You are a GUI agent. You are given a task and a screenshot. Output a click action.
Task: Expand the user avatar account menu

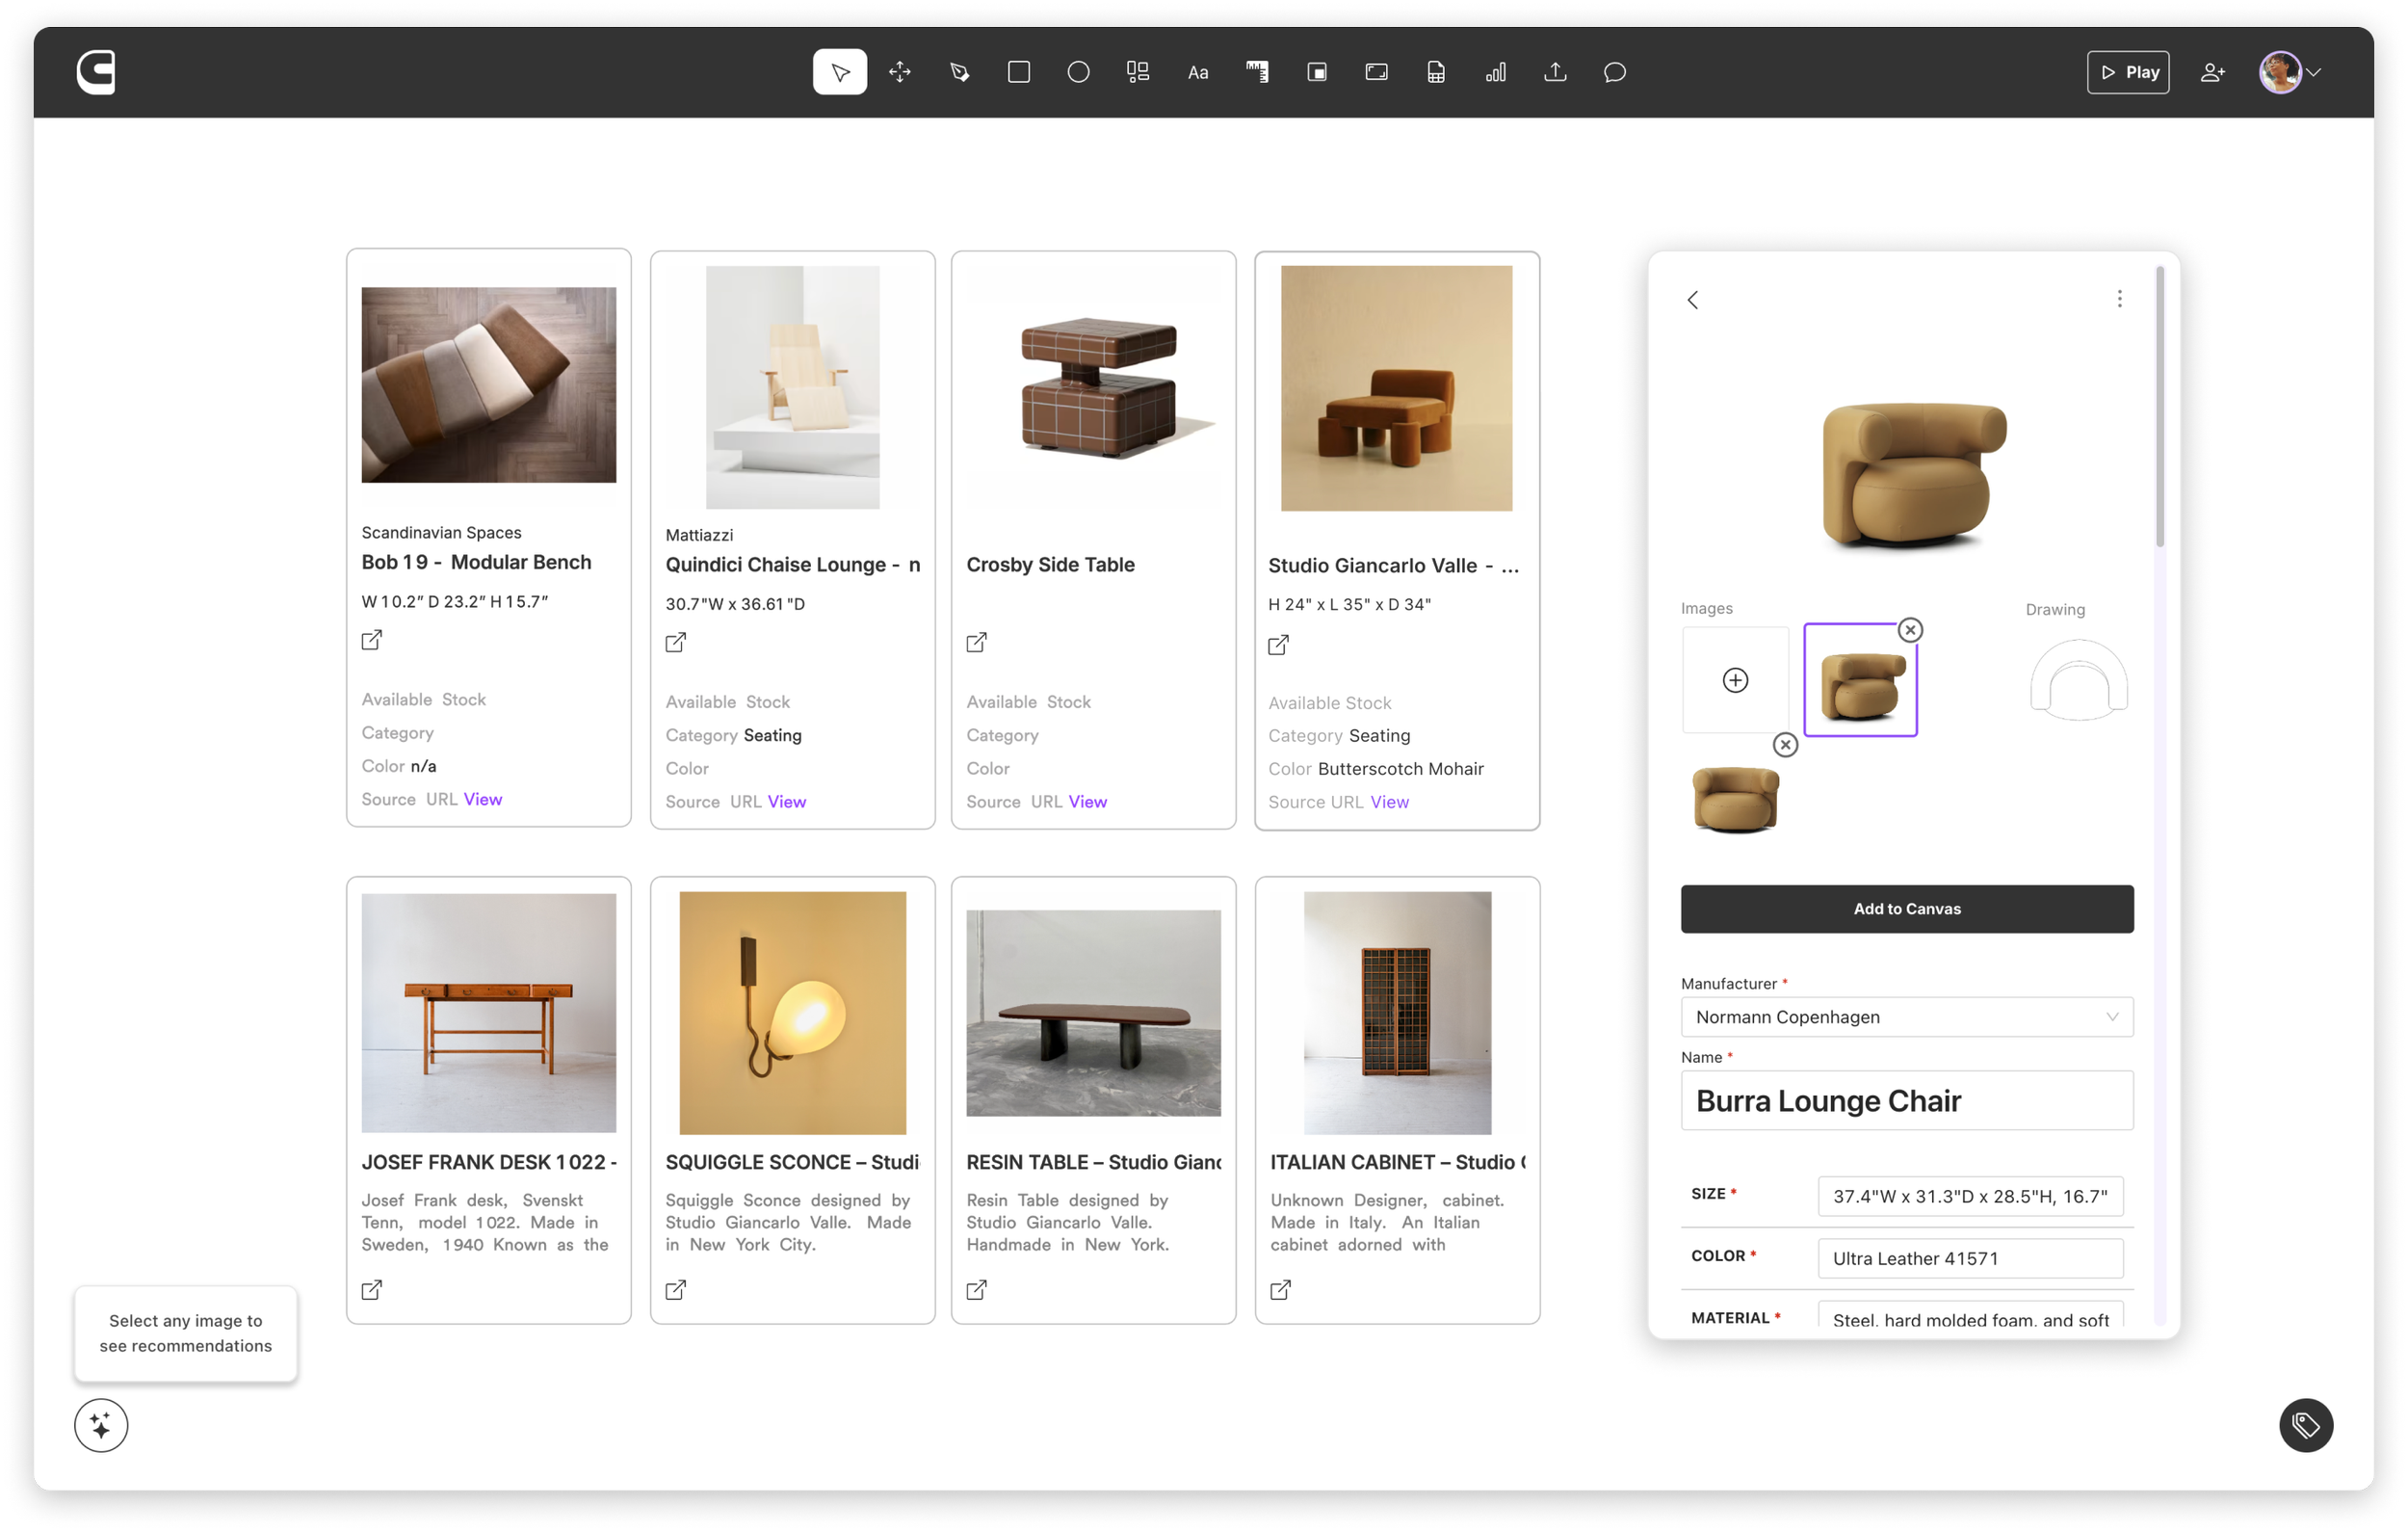coord(2290,72)
